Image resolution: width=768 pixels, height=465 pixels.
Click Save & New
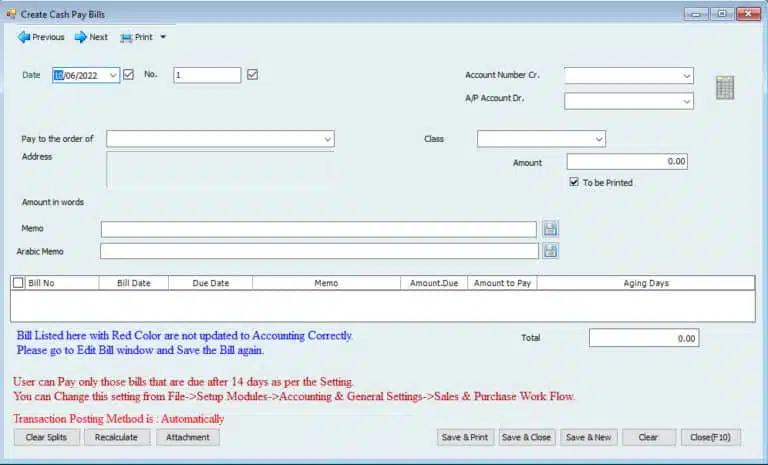click(x=589, y=437)
